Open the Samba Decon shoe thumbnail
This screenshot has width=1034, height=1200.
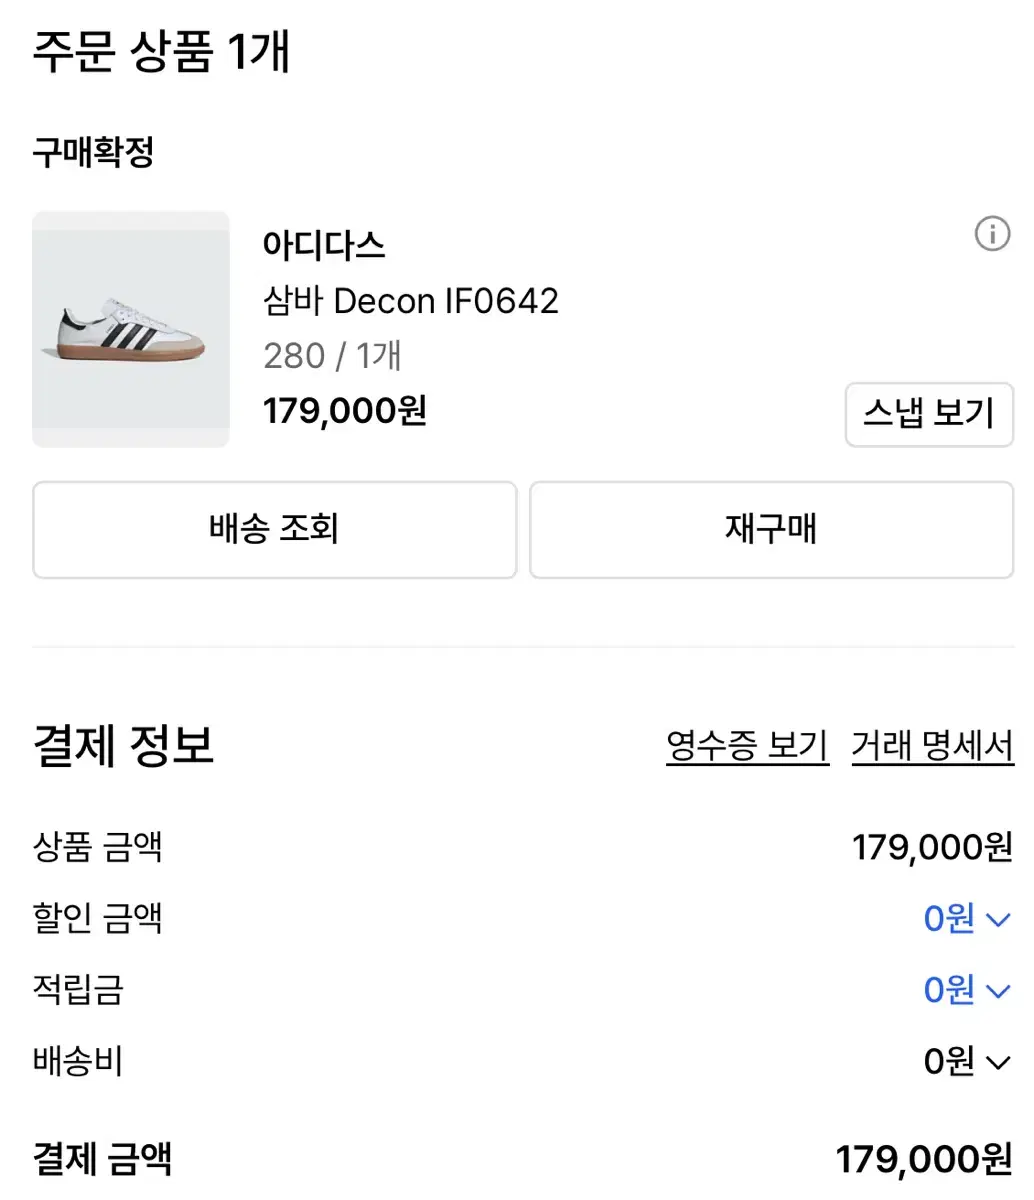tap(131, 329)
